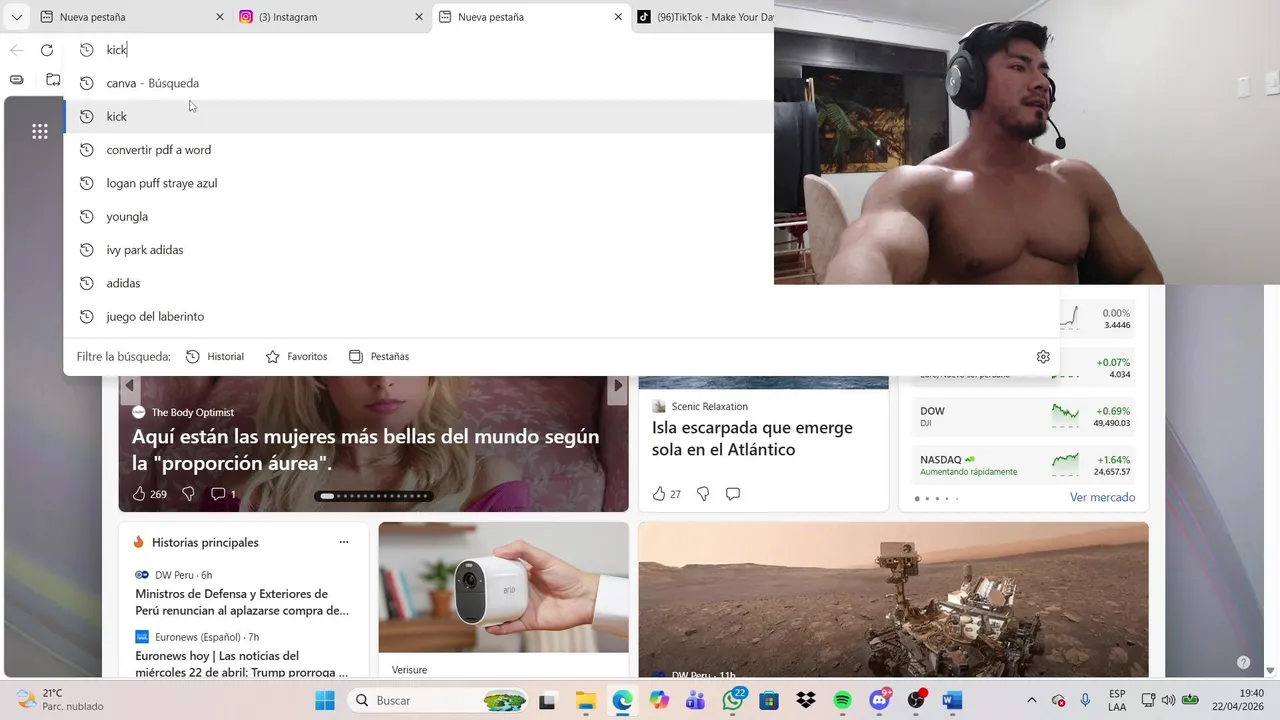Expand the hidden system tray icons

[1031, 700]
